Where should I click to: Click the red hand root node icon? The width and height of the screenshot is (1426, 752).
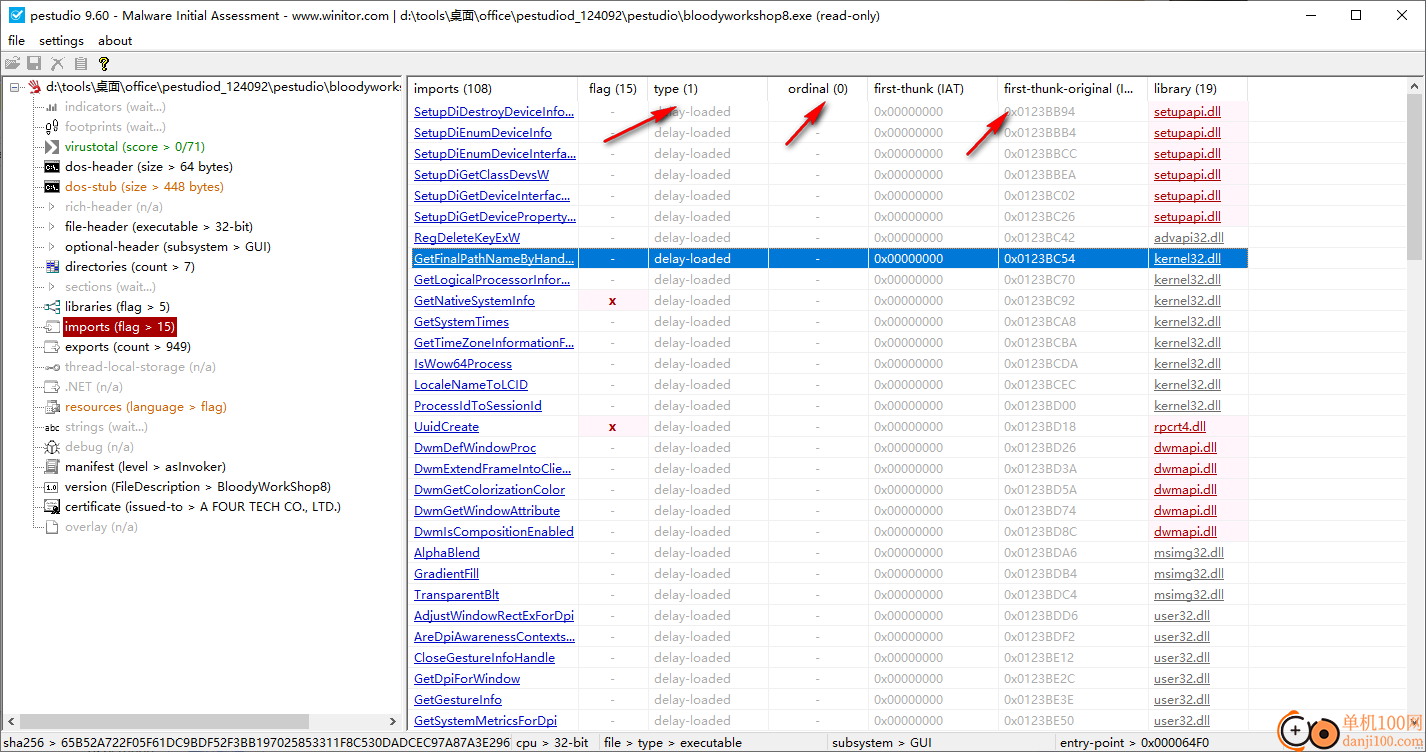[x=35, y=87]
